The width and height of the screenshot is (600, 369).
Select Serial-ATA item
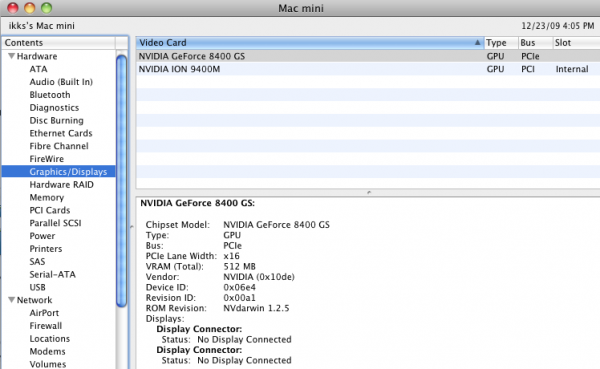[52, 274]
